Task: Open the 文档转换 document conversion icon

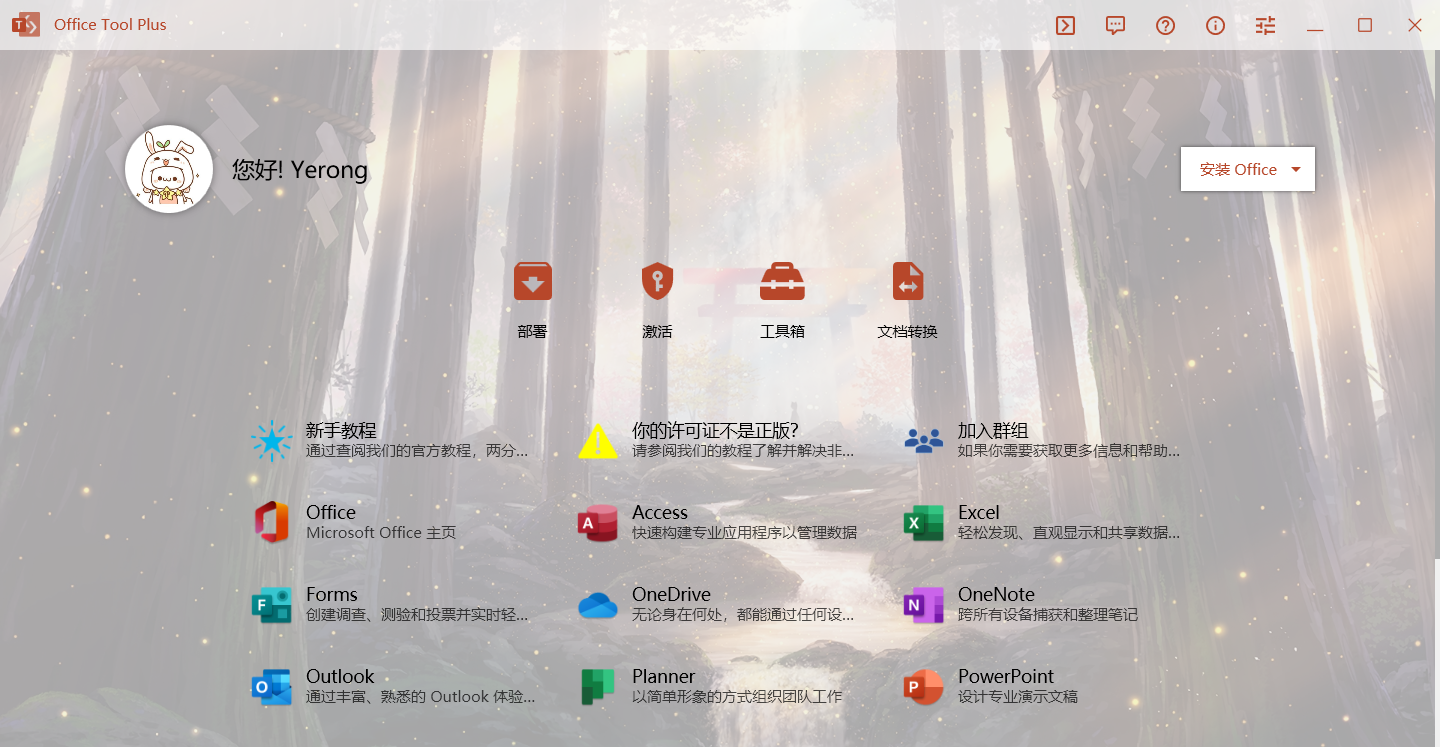Action: coord(907,282)
